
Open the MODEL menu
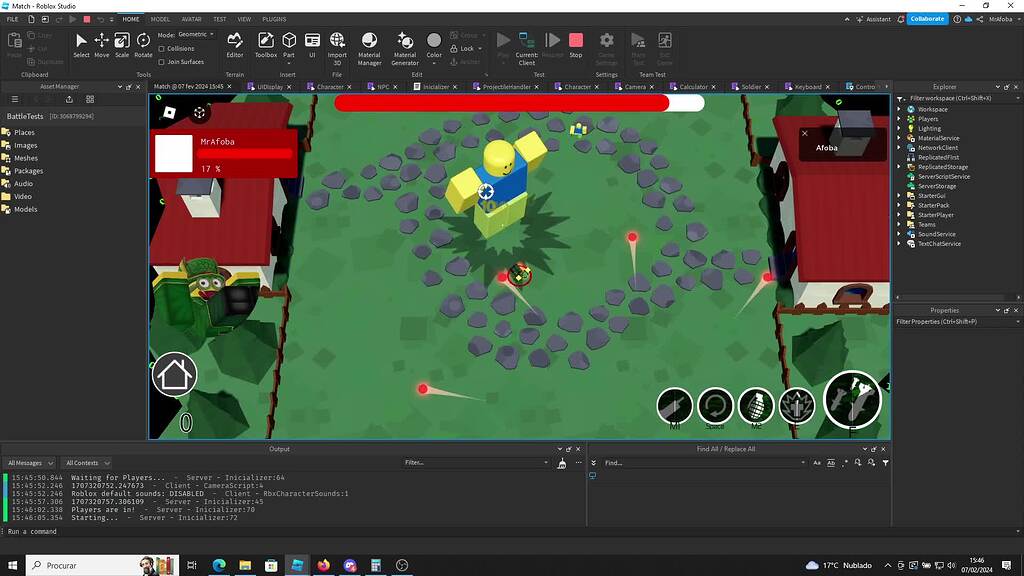tap(161, 18)
